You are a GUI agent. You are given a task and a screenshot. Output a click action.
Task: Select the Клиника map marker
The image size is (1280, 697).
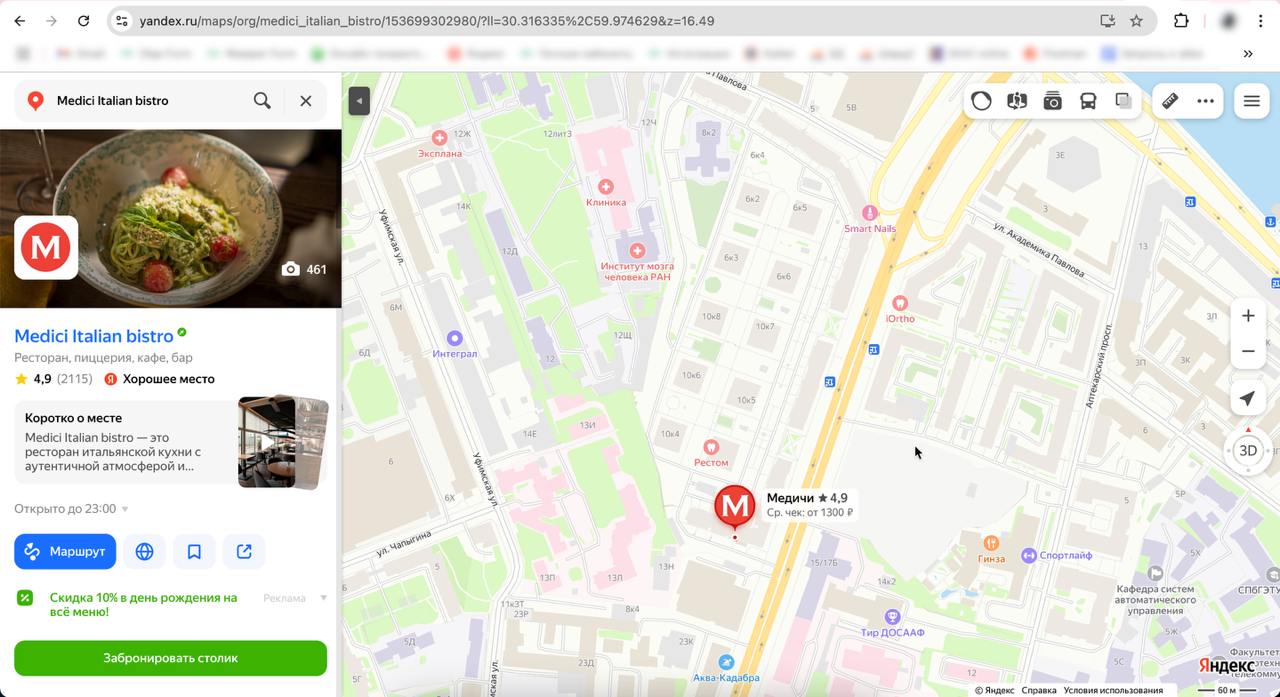605,186
